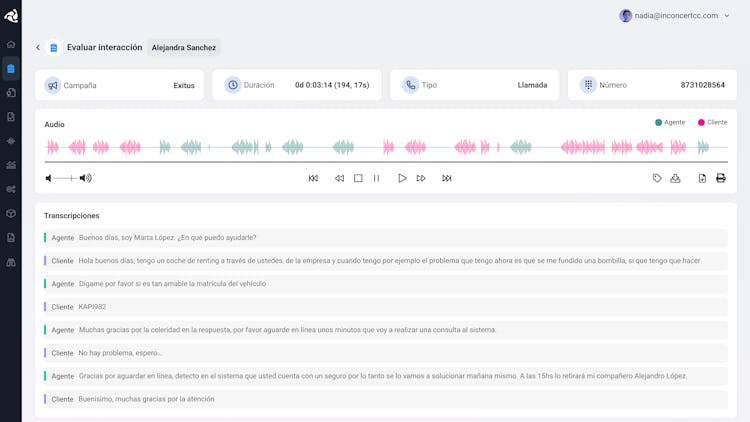Click the Alejandra Sanchez name tag
750x422 pixels.
click(184, 47)
